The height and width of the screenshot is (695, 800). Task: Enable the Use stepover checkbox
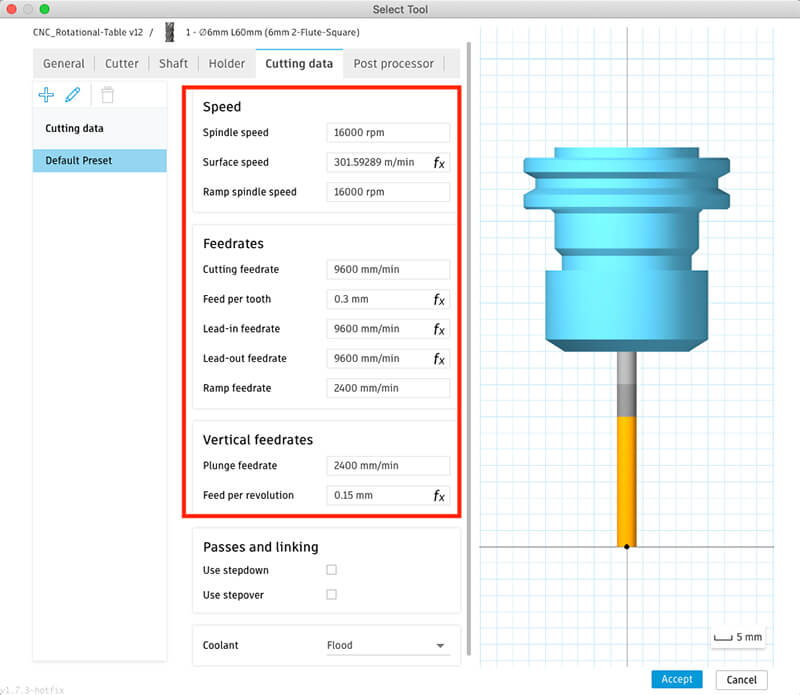[331, 595]
